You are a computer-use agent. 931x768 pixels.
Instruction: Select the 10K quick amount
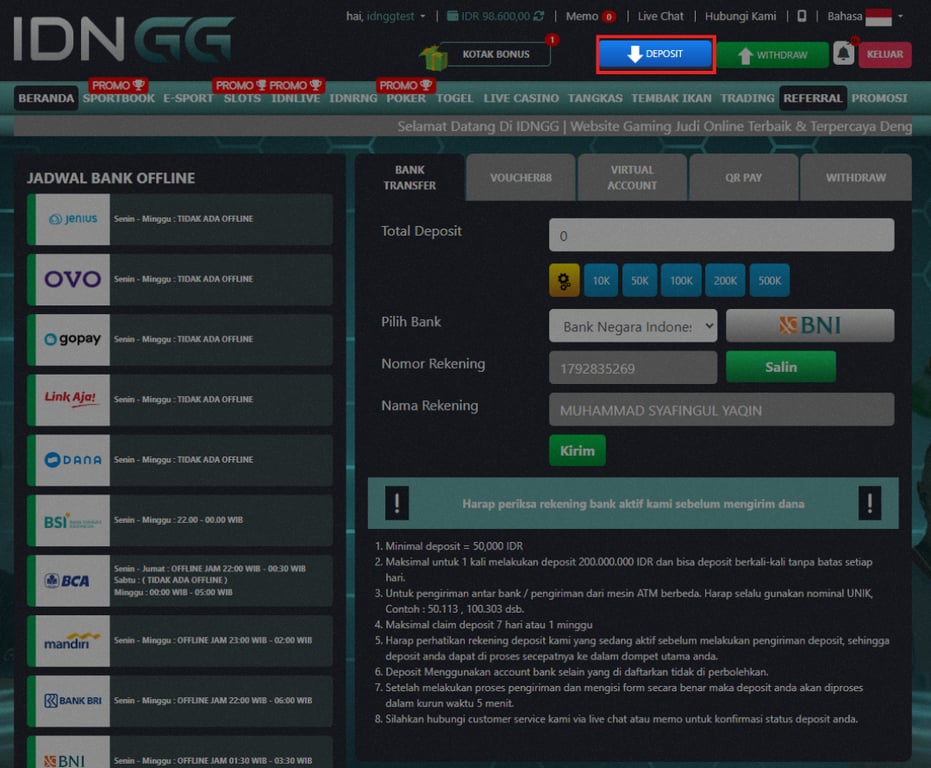601,280
